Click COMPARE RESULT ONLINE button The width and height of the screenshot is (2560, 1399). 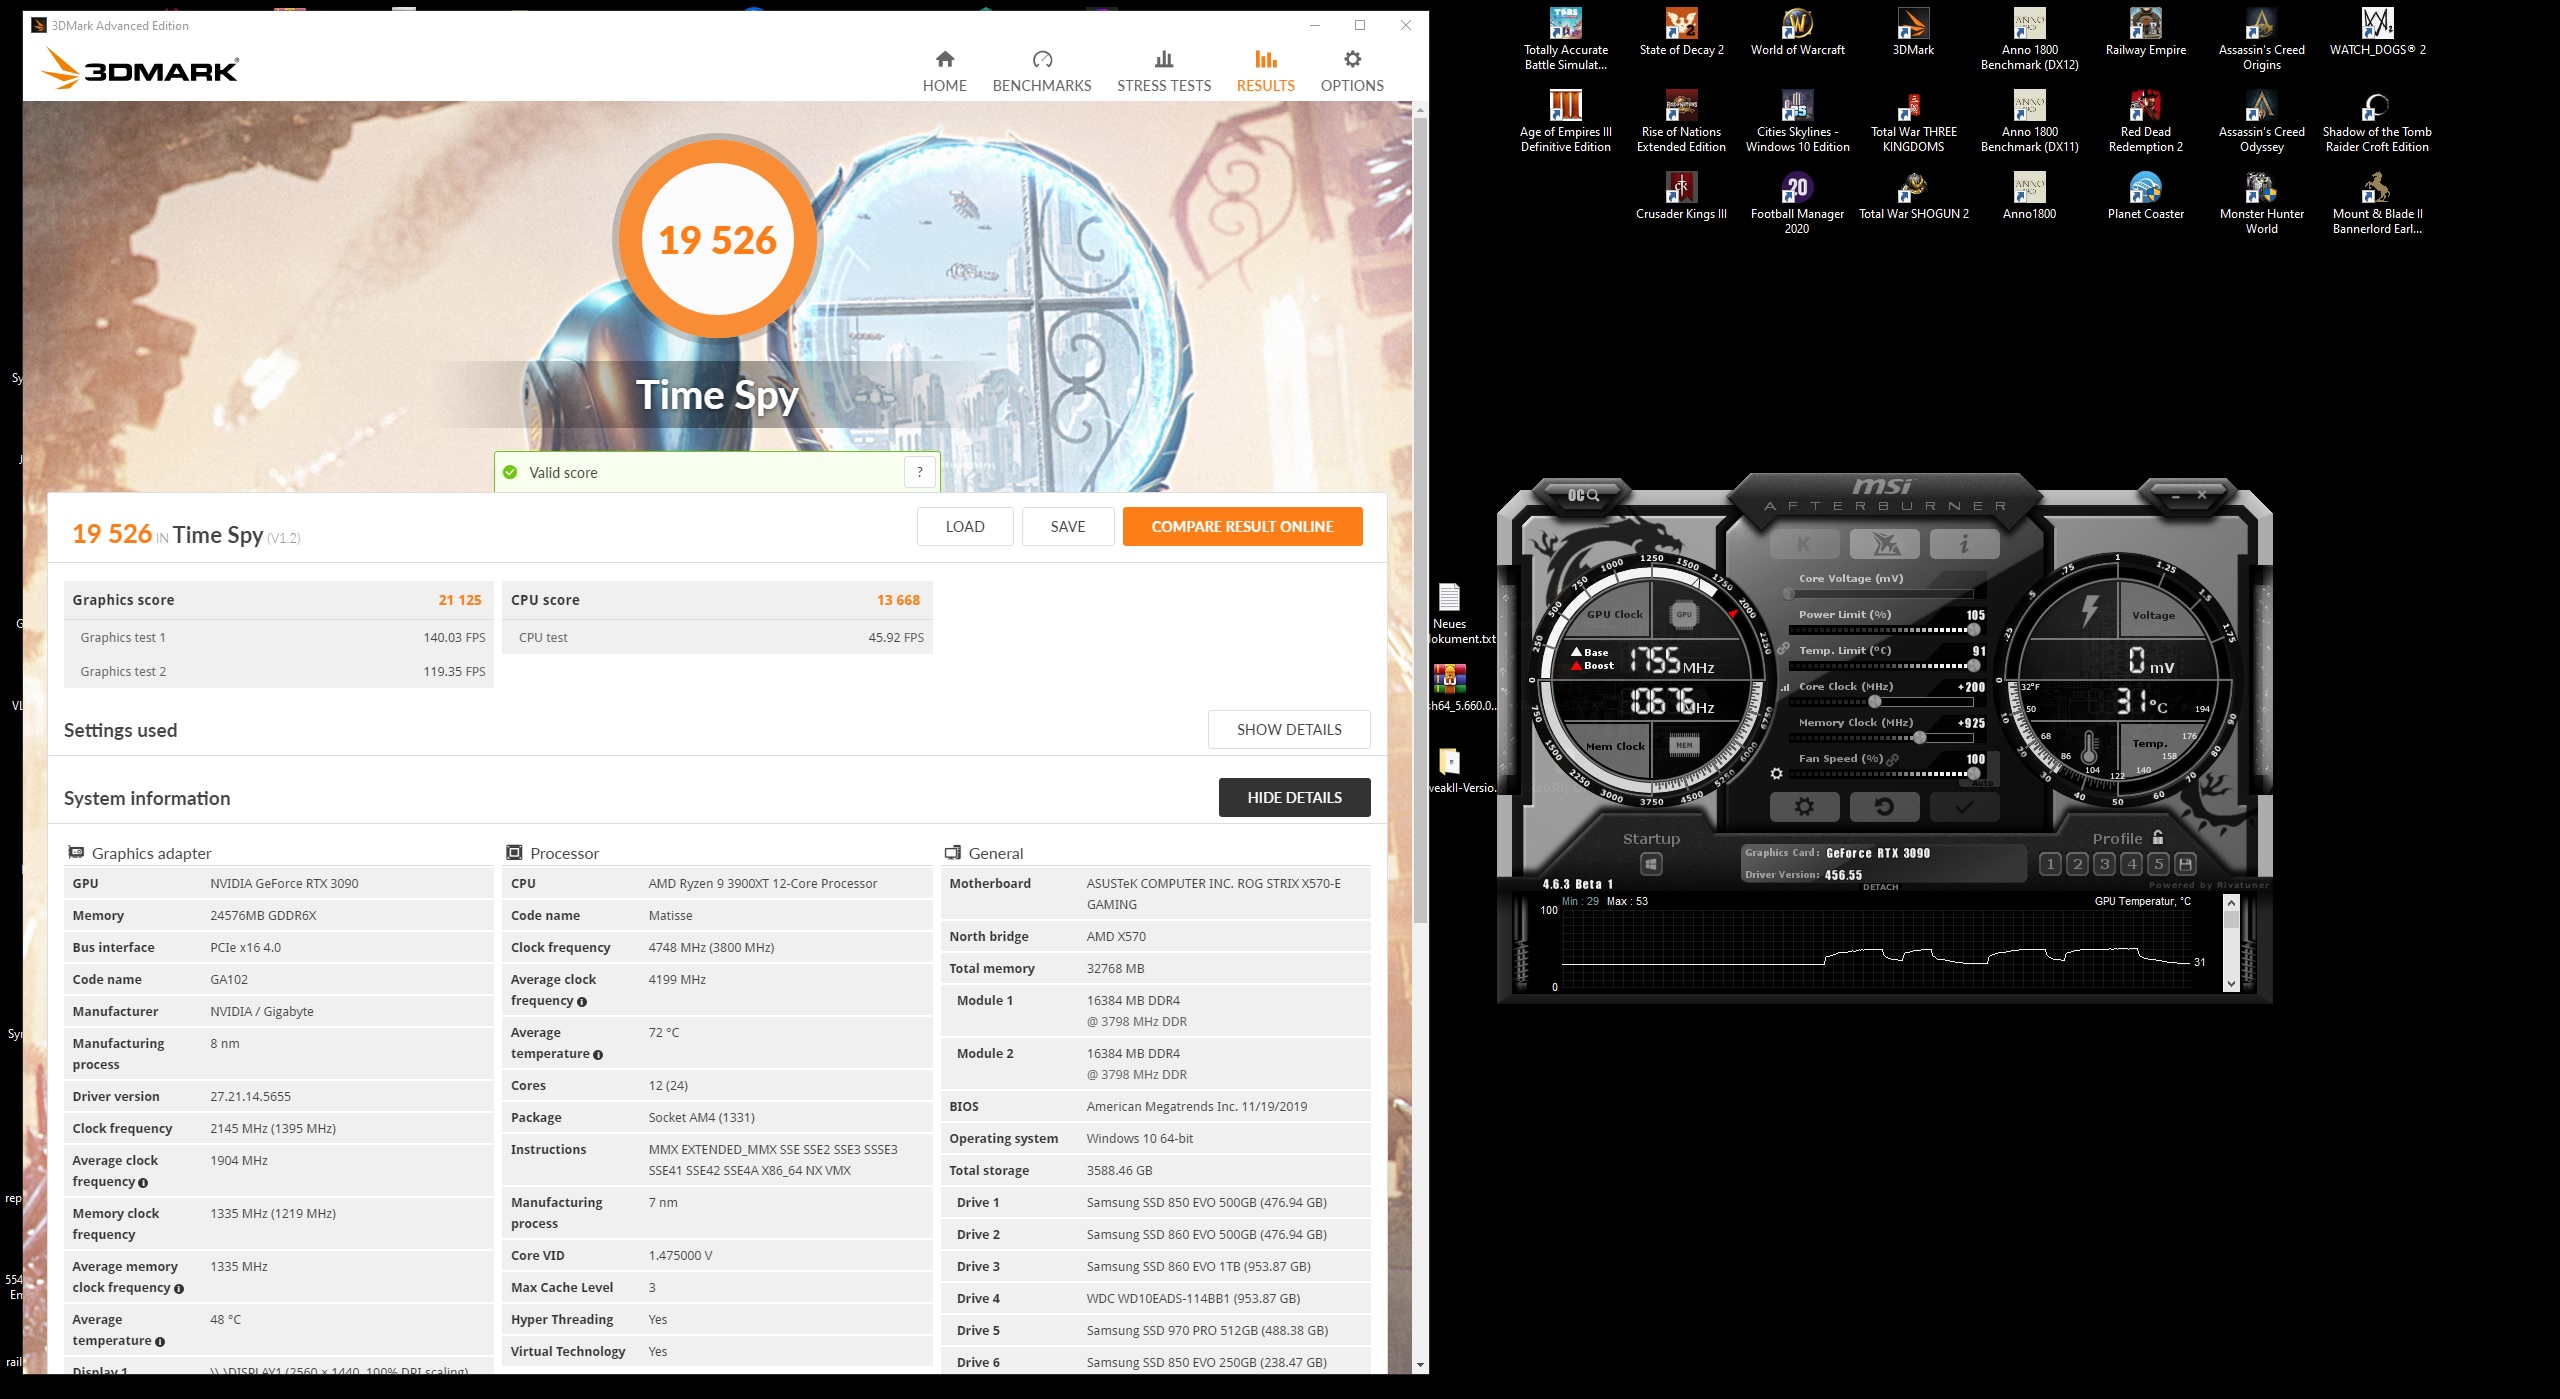(1242, 526)
